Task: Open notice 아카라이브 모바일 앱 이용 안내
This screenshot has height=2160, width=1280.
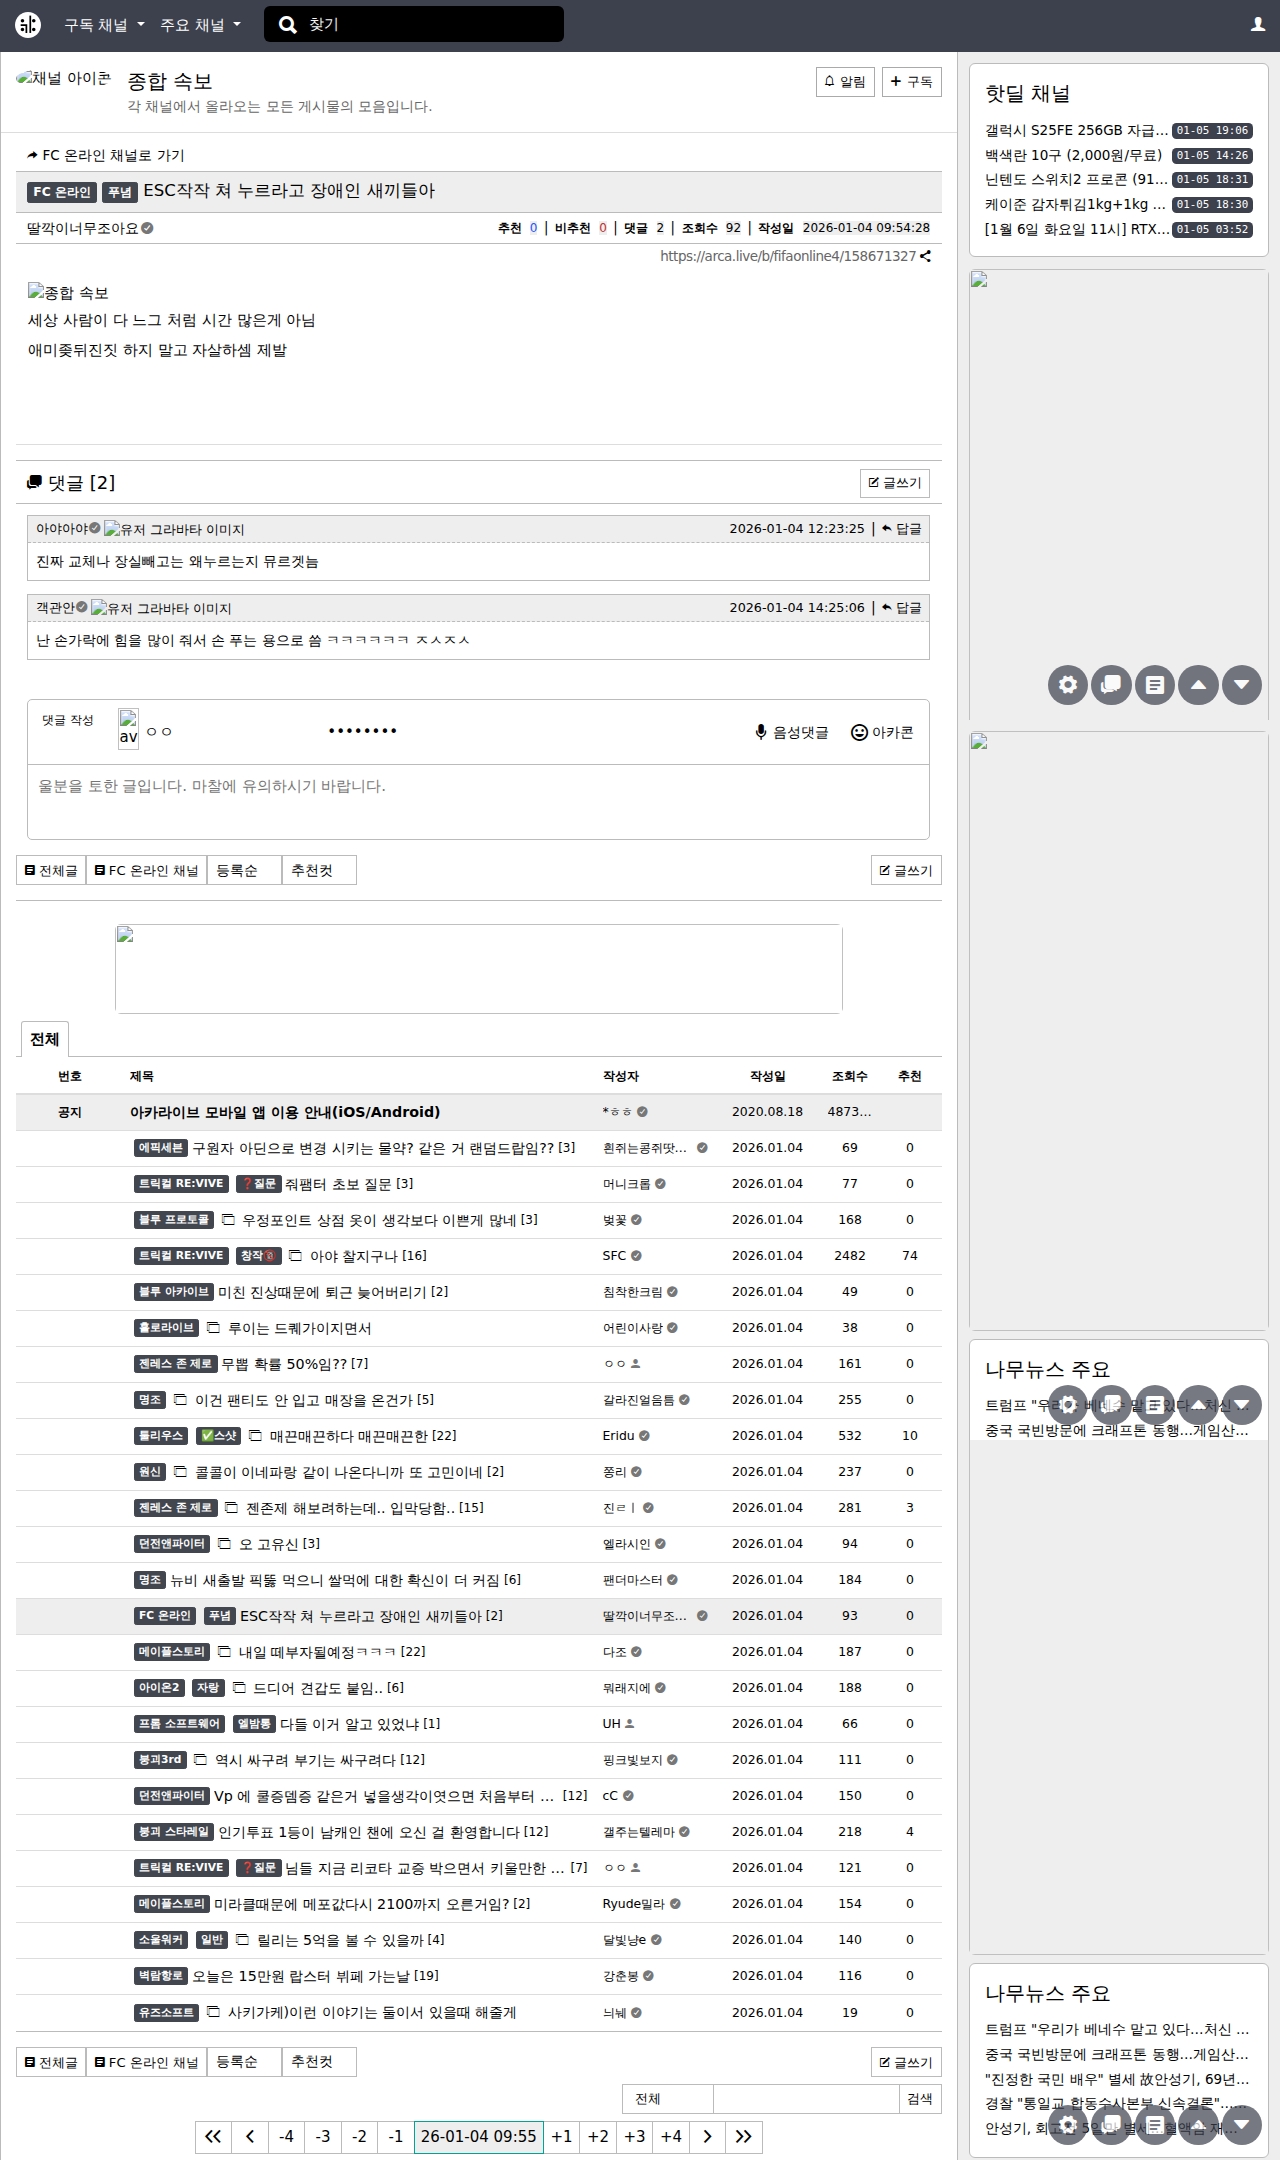Action: [285, 1112]
